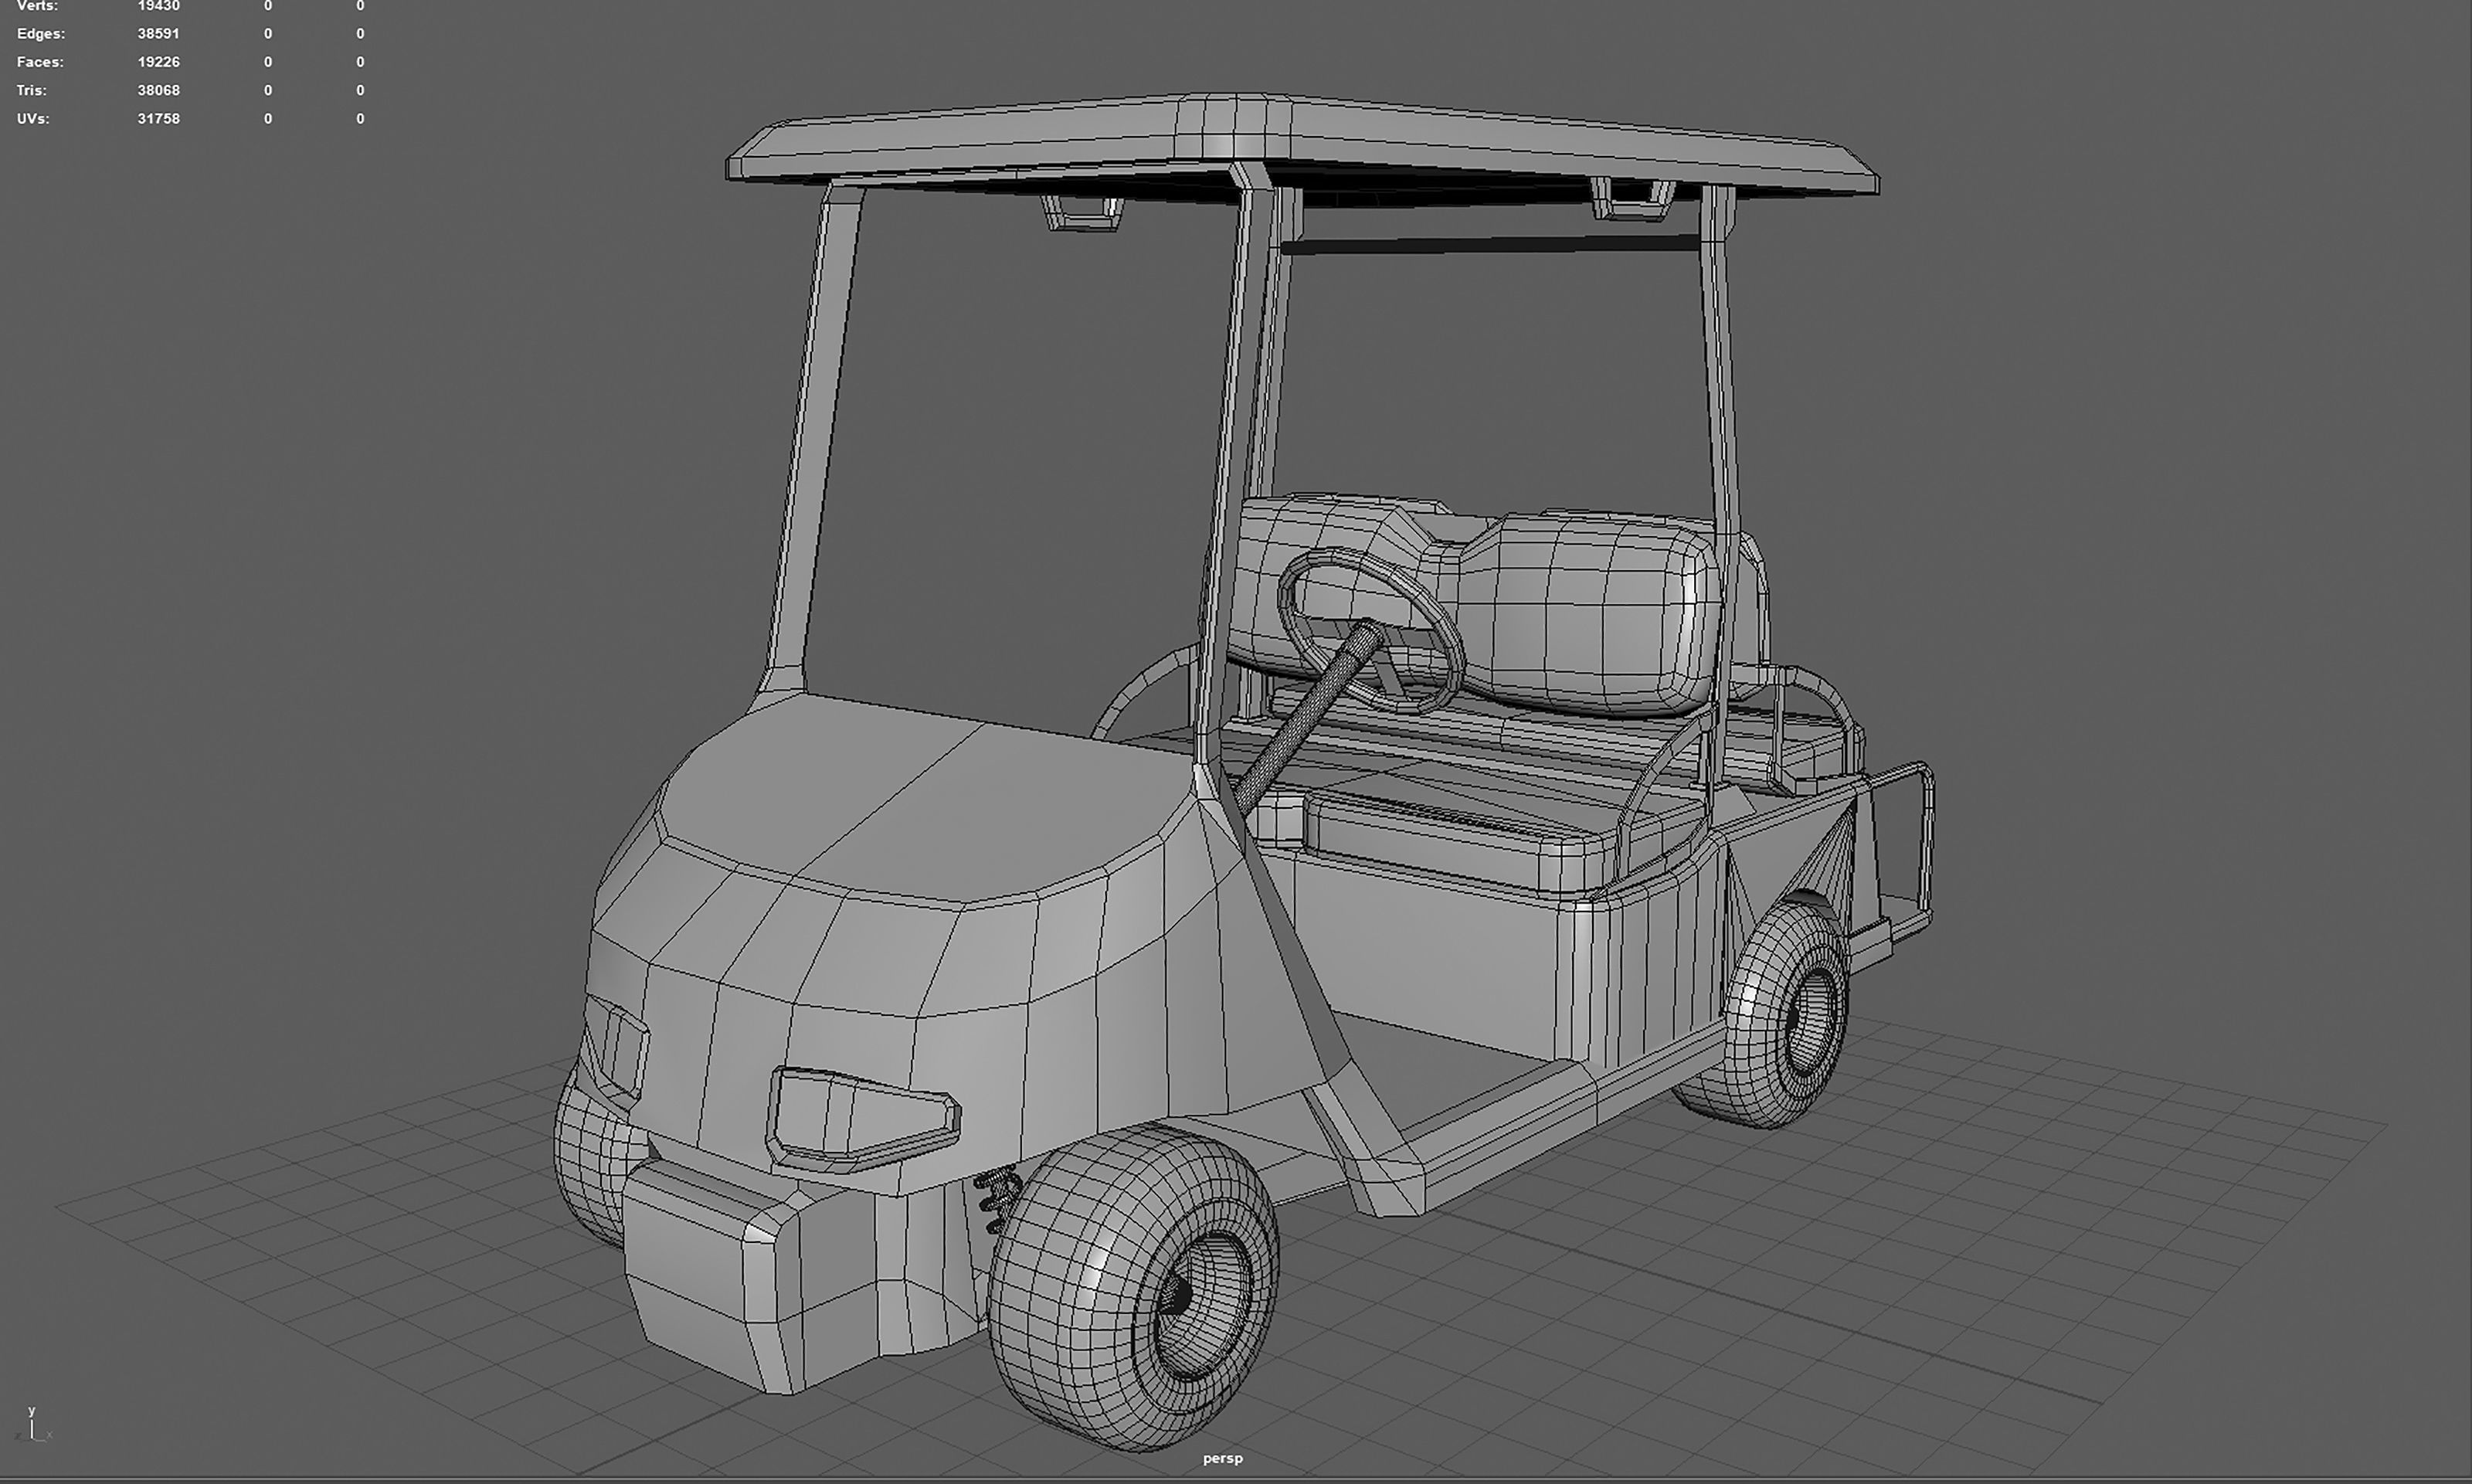Select the front suspension spring coil

1000,1200
